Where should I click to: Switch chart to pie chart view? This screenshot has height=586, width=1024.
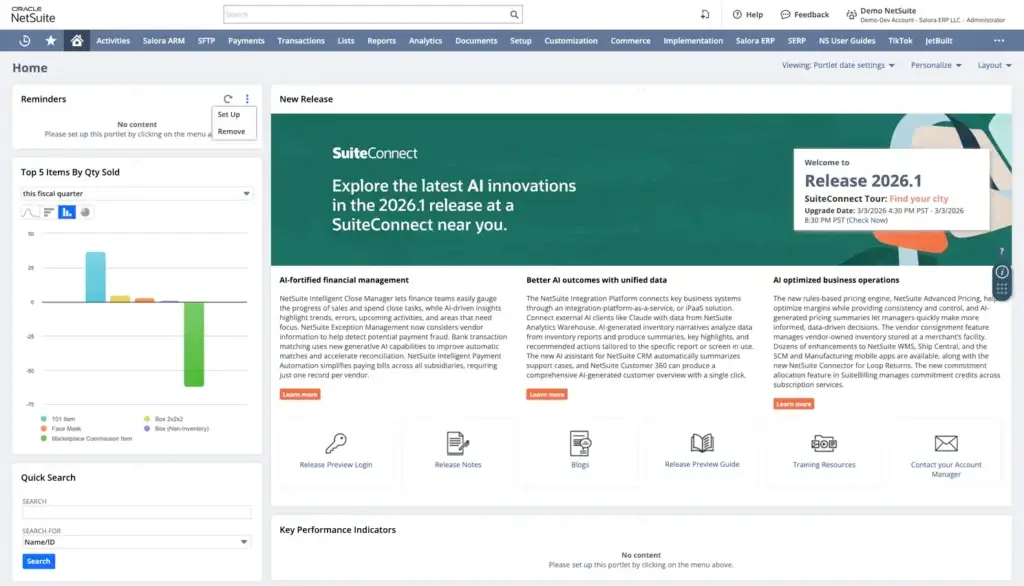pos(85,212)
